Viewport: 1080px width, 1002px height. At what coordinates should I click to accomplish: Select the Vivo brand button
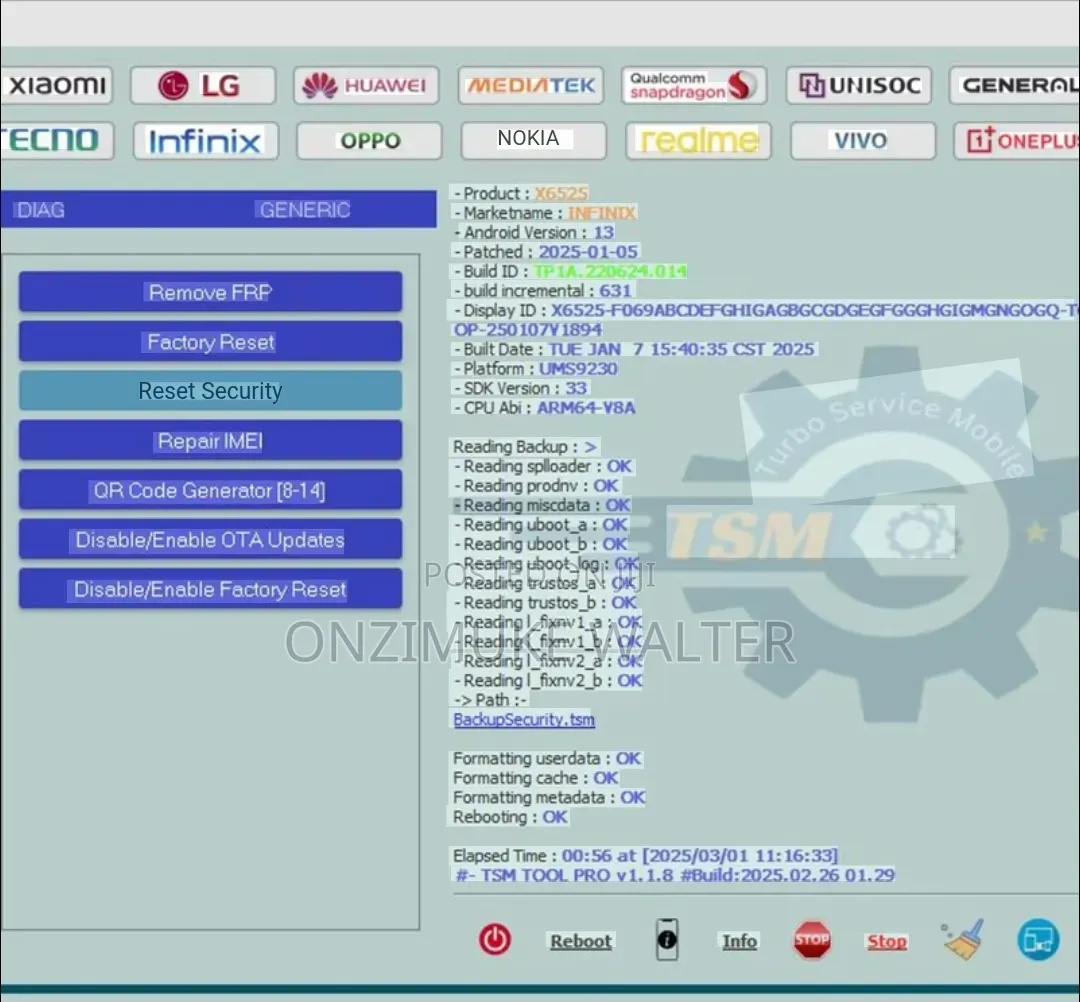click(x=863, y=140)
